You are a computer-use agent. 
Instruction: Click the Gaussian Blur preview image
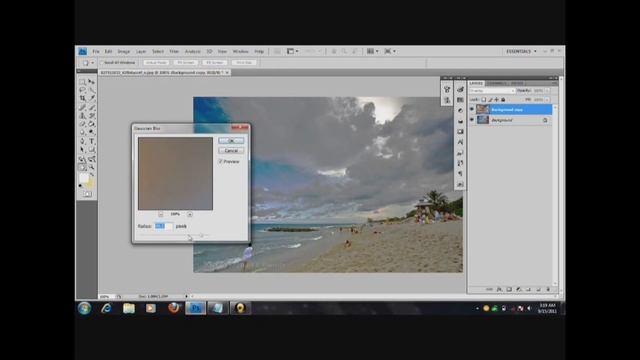[x=176, y=173]
